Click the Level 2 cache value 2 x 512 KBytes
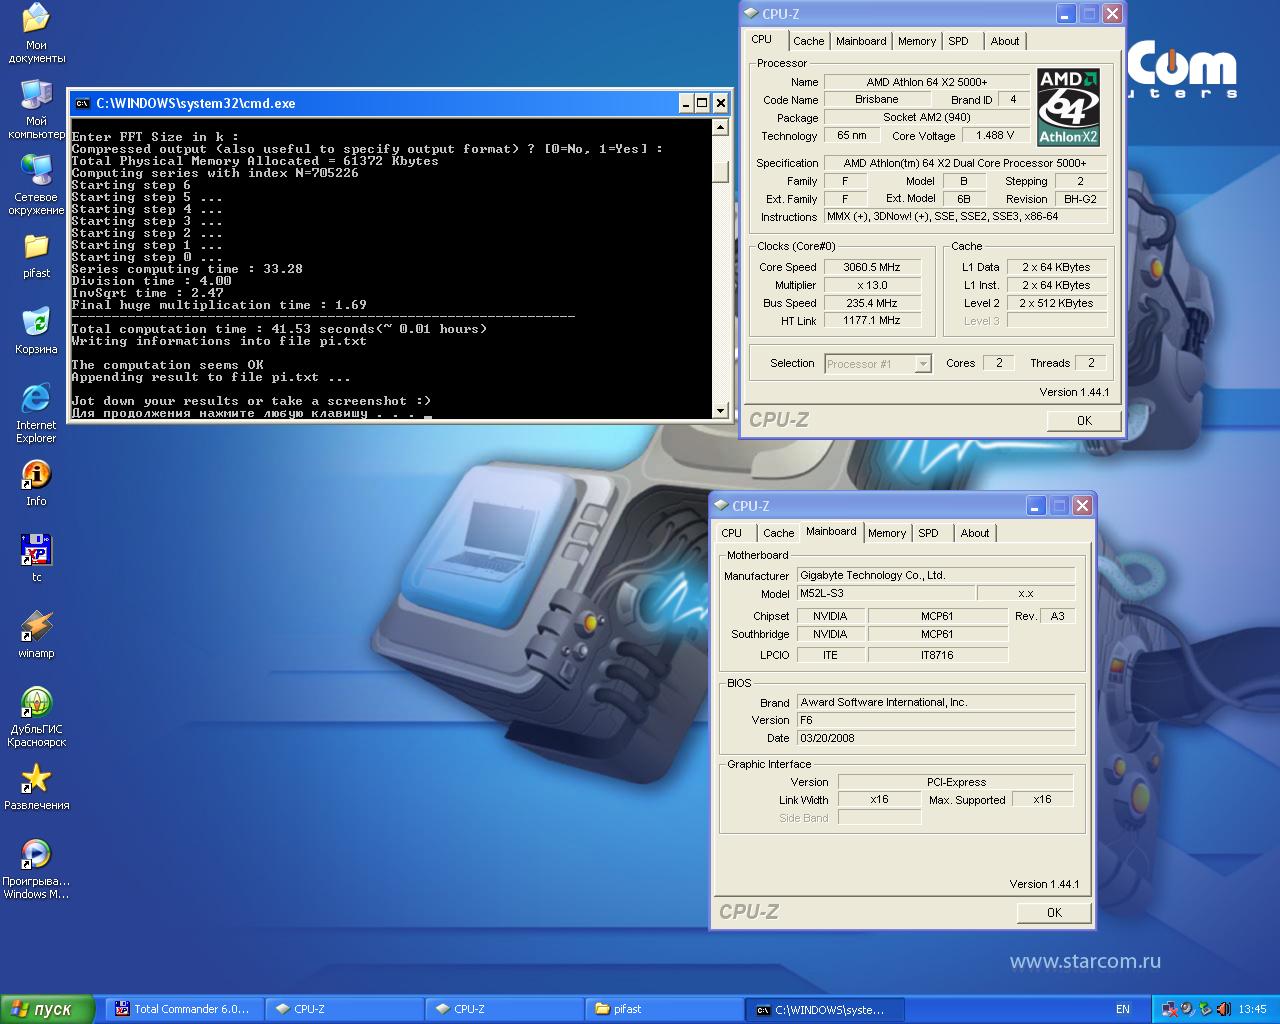The width and height of the screenshot is (1280, 1024). pyautogui.click(x=1056, y=303)
